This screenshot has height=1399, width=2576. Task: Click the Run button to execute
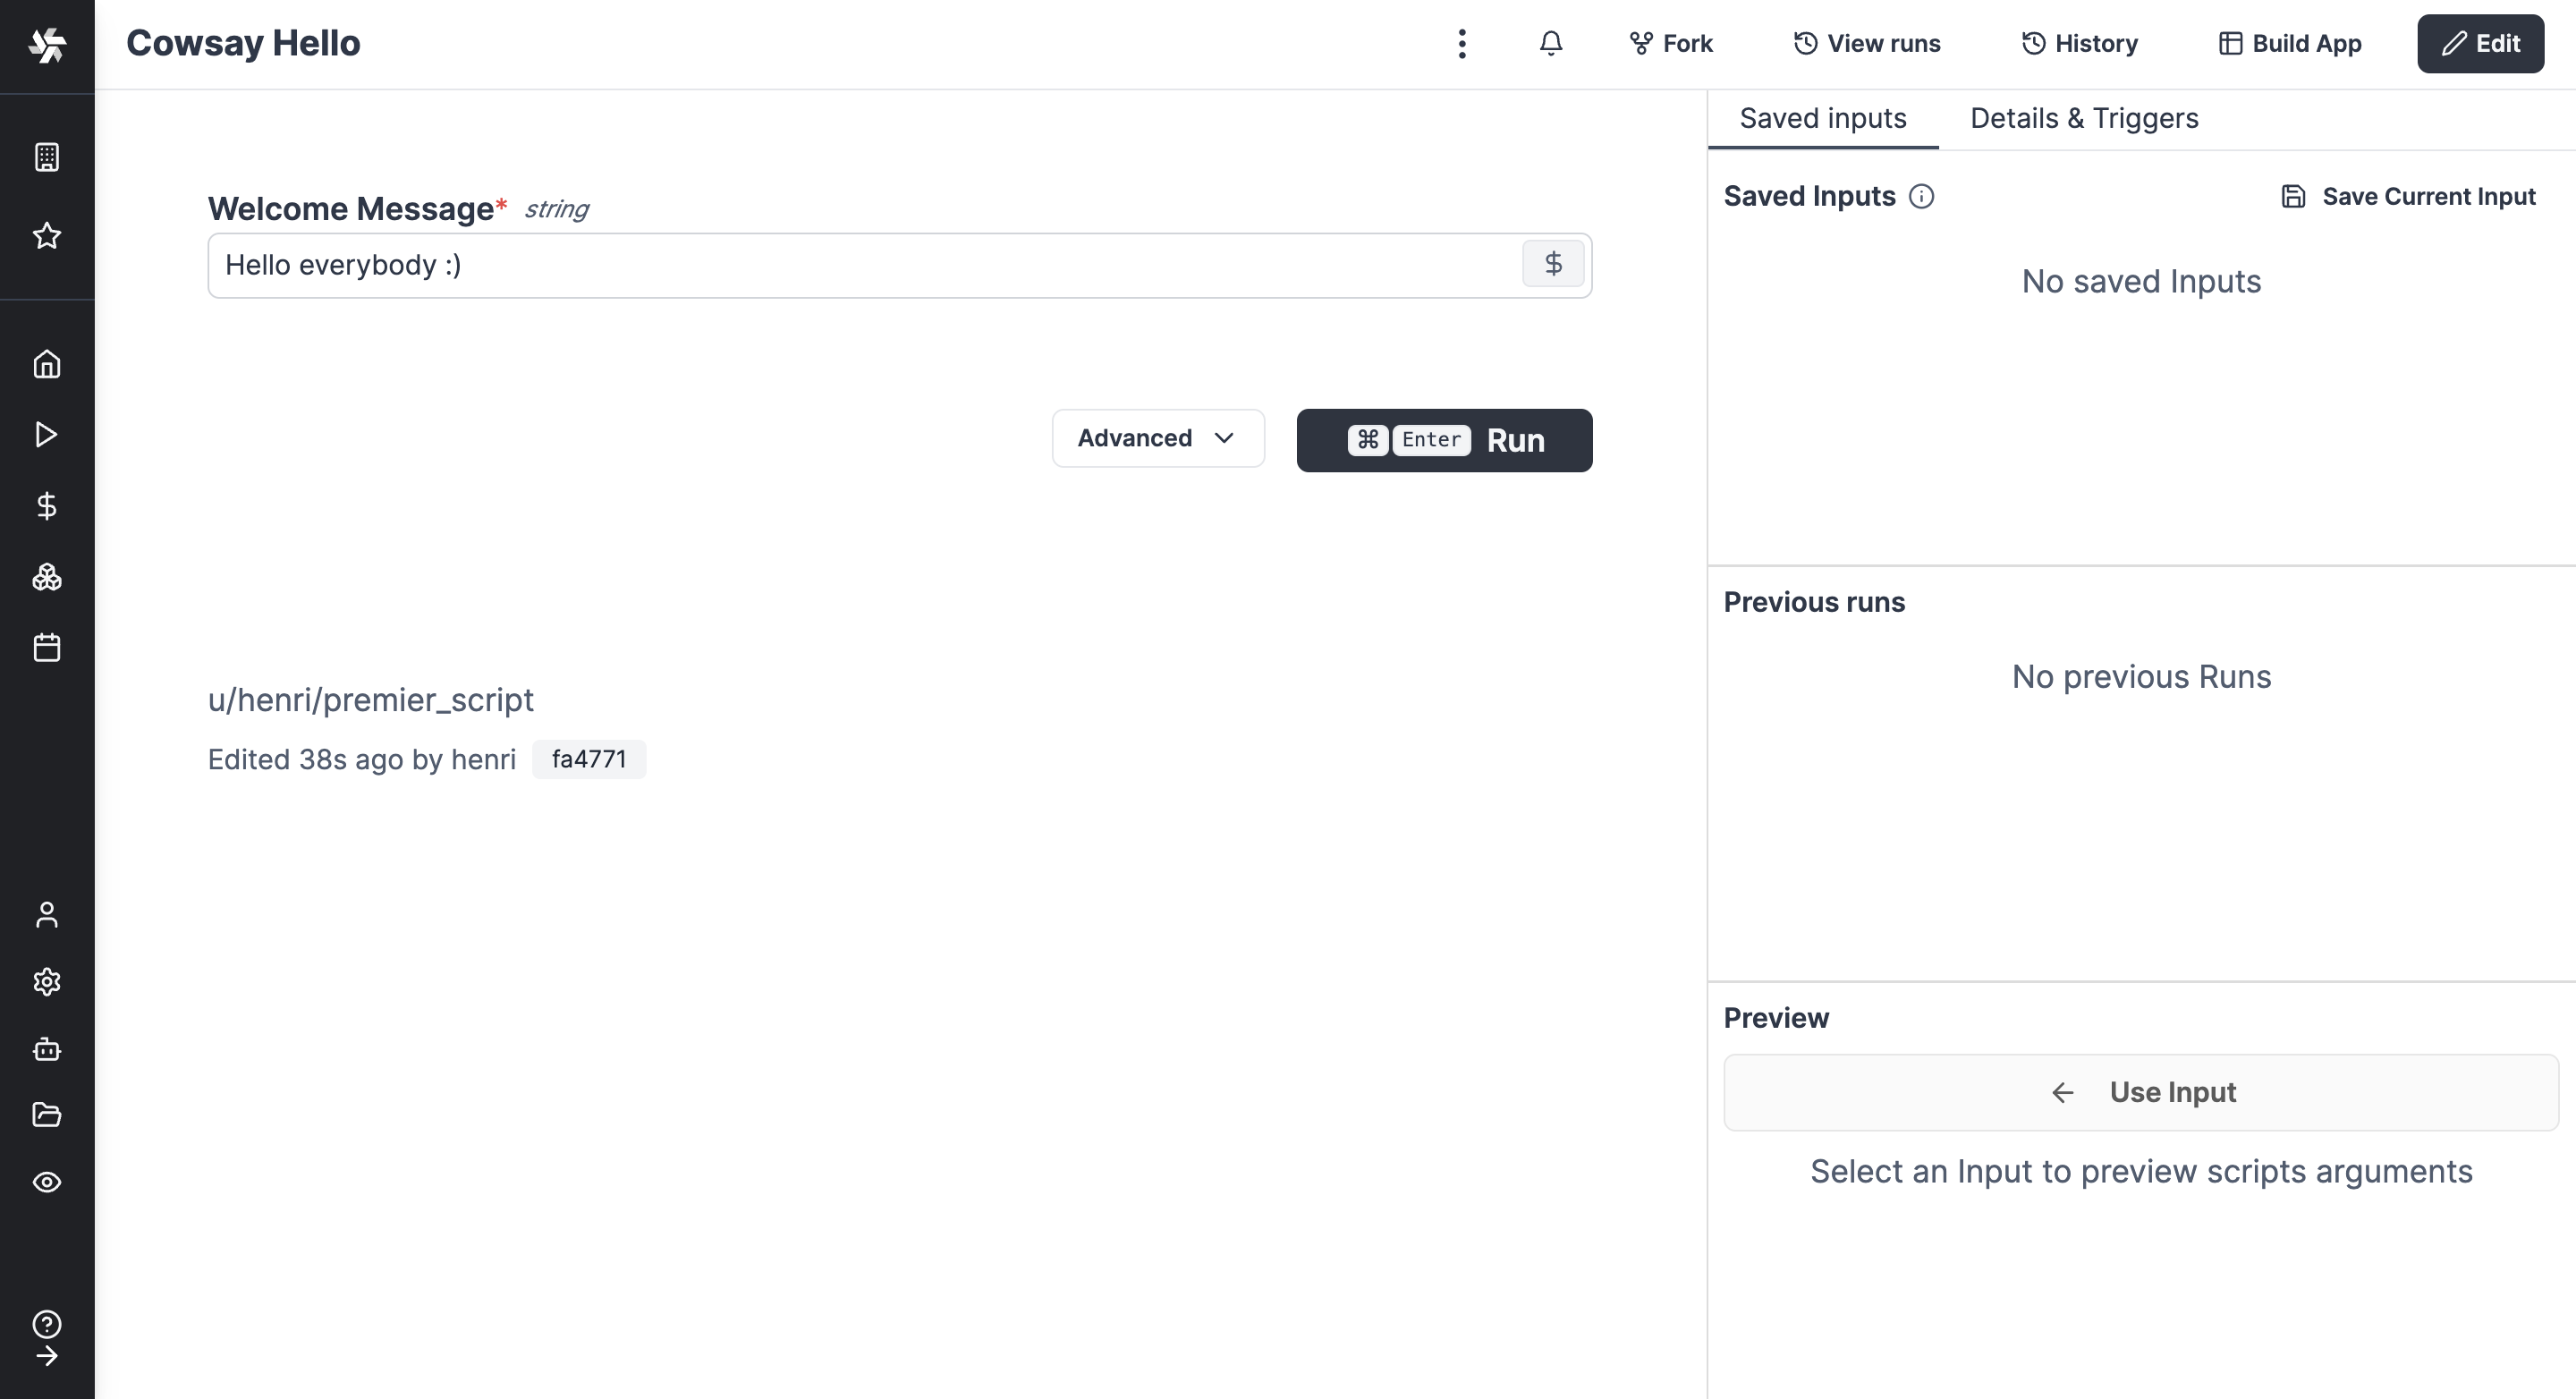1443,439
